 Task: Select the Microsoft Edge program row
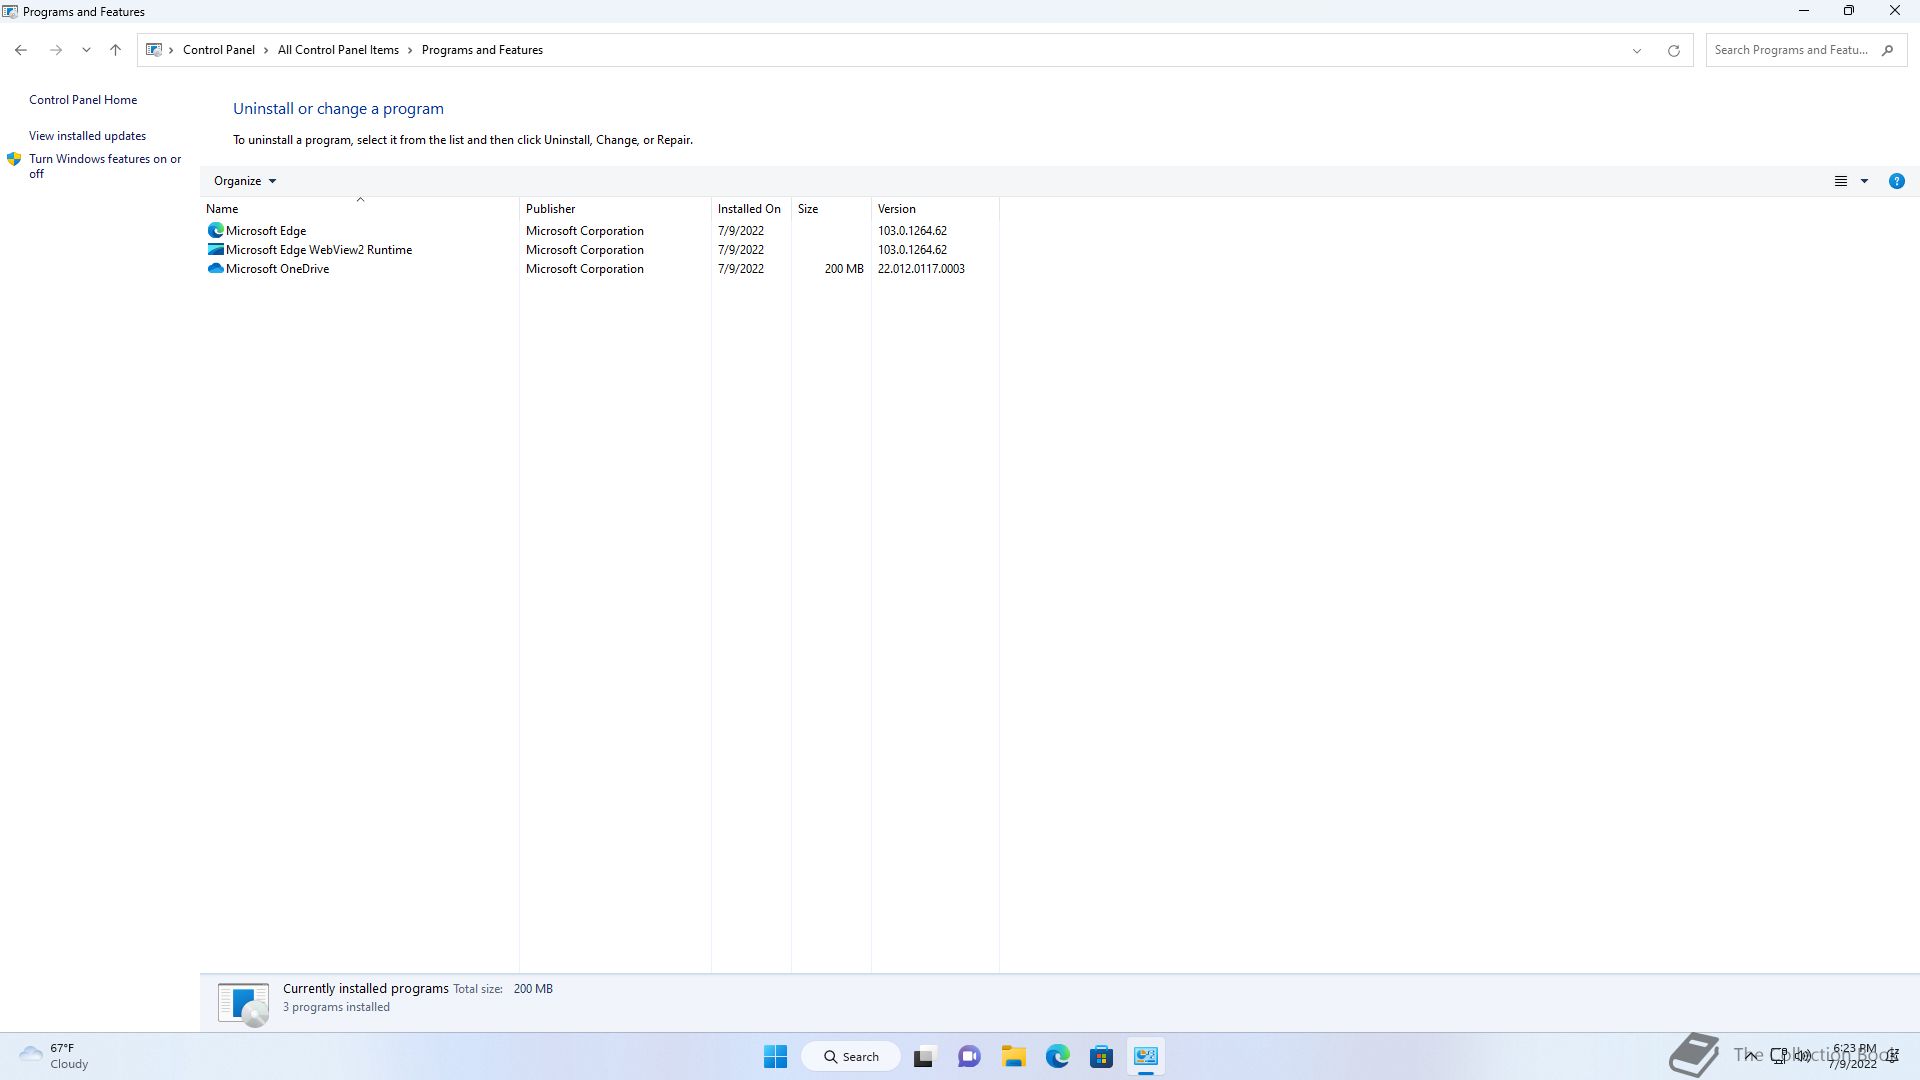point(600,231)
